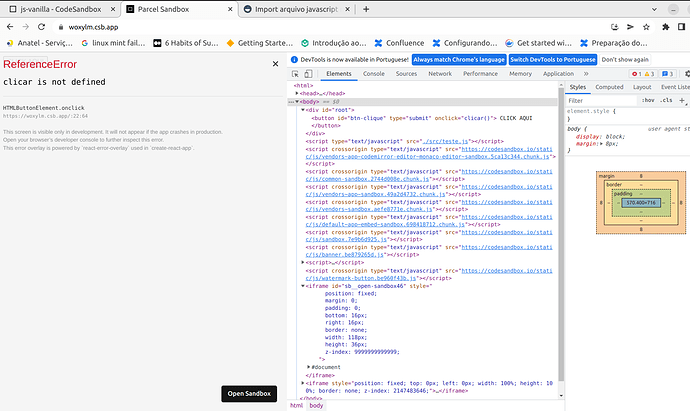The height and width of the screenshot is (411, 690).
Task: Show more DevTools tabs with the double chevron
Action: (586, 74)
